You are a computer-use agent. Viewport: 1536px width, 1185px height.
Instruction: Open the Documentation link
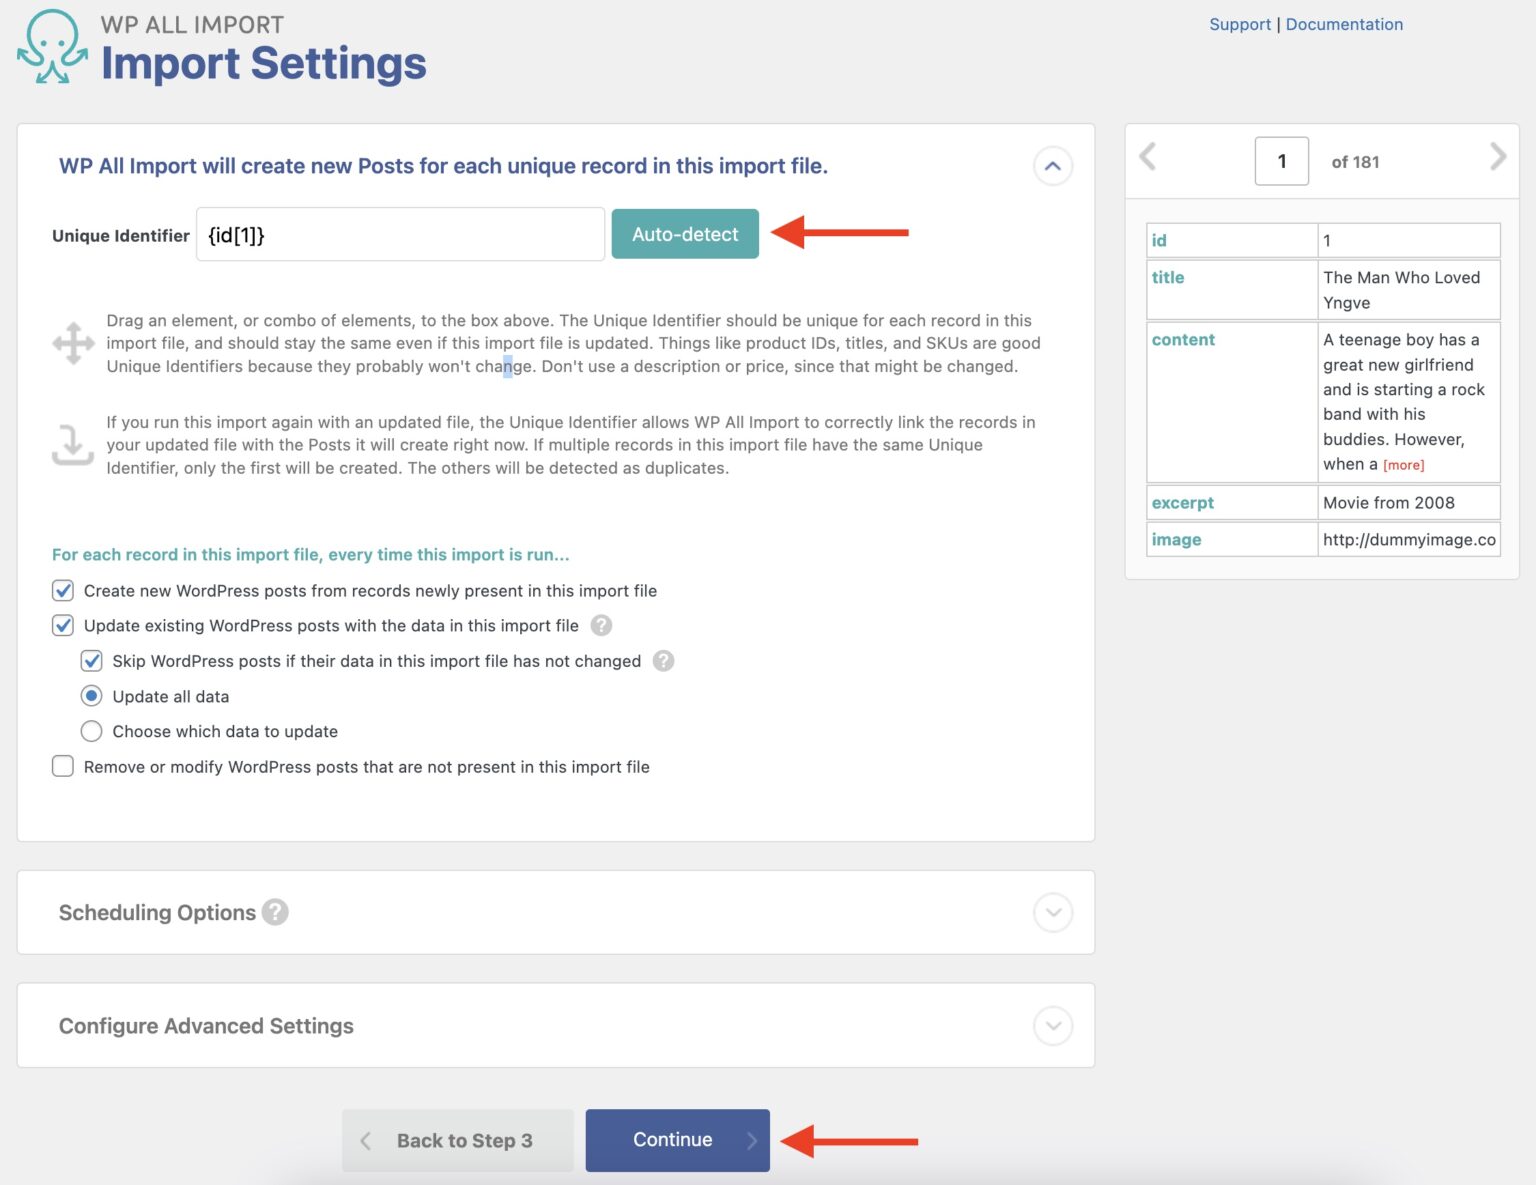(x=1343, y=24)
